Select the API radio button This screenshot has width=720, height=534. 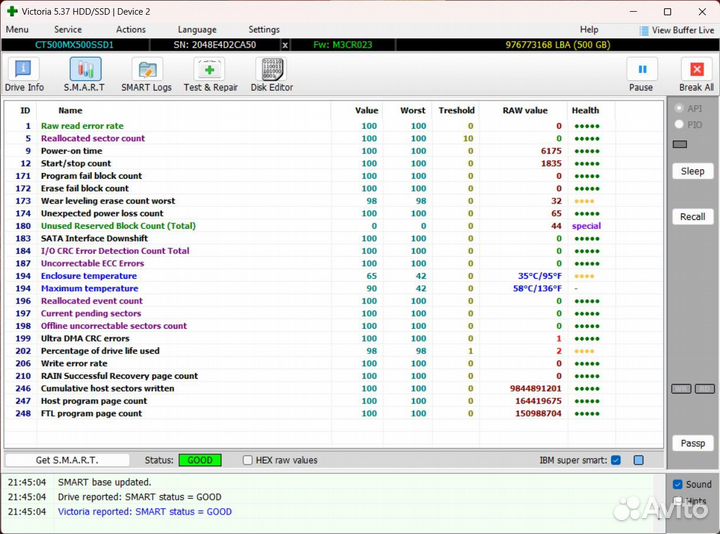tap(680, 108)
